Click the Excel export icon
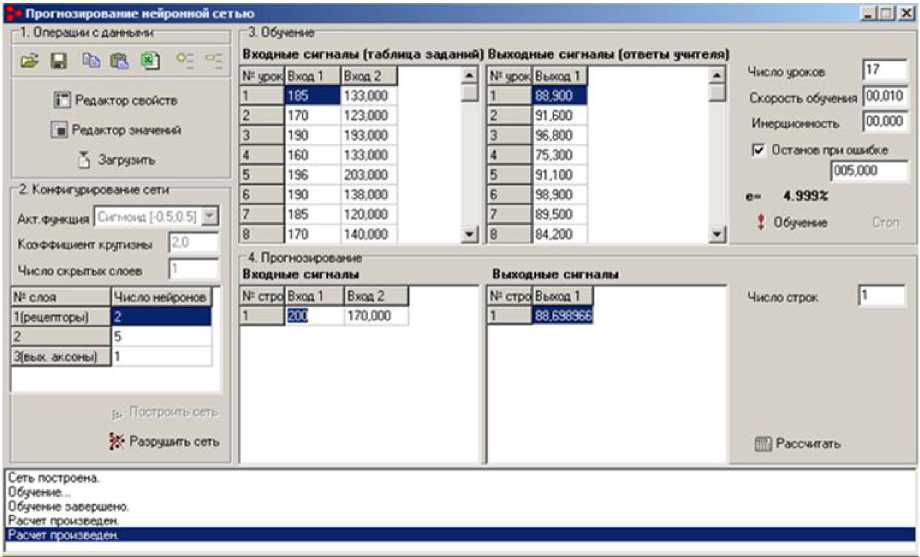Image resolution: width=920 pixels, height=557 pixels. (150, 60)
